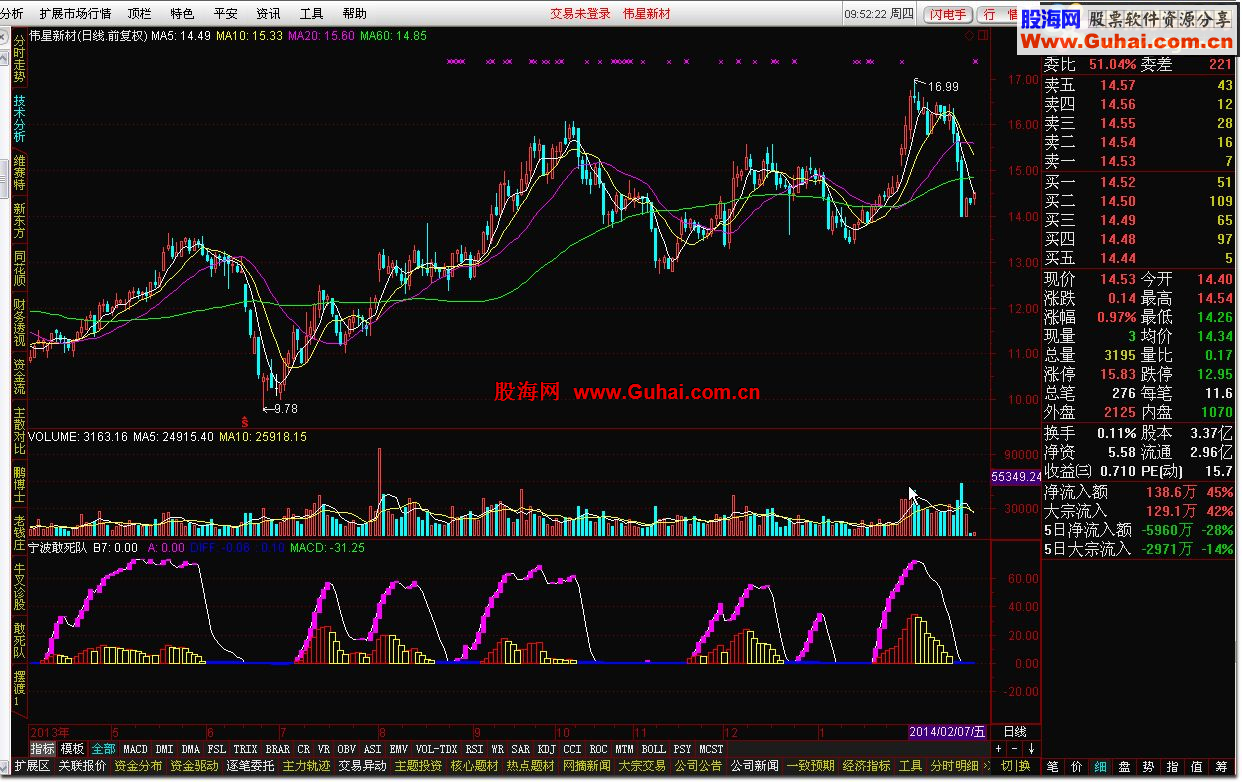Open the 关联报价 bottom tab
The height and width of the screenshot is (782, 1242).
pos(82,766)
